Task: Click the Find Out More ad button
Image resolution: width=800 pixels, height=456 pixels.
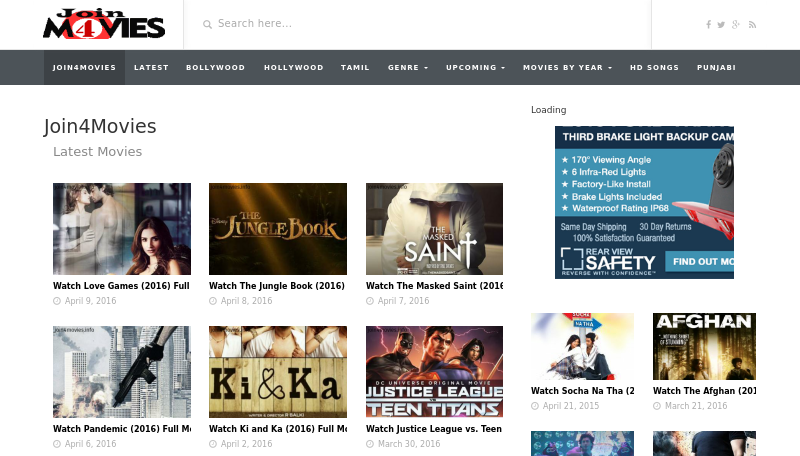Action: coord(699,262)
